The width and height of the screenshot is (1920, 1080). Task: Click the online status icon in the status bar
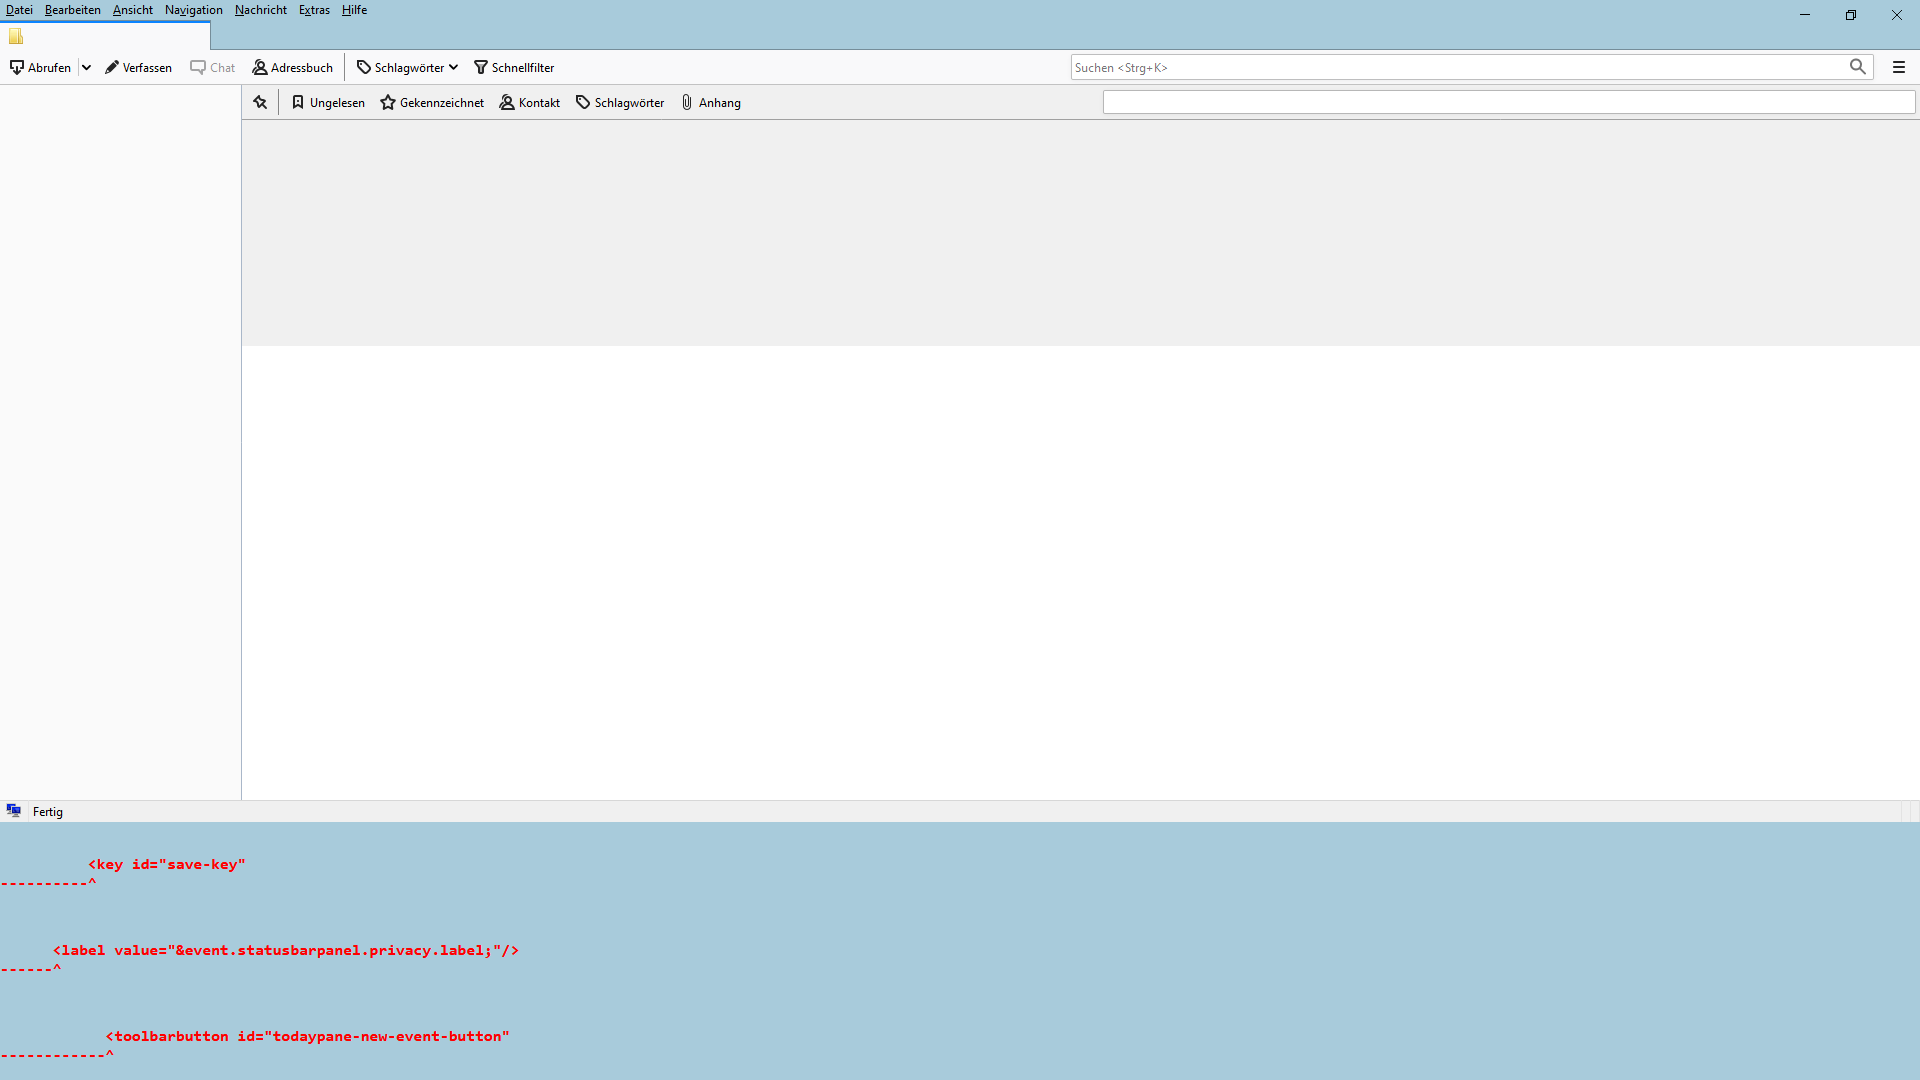coord(14,811)
